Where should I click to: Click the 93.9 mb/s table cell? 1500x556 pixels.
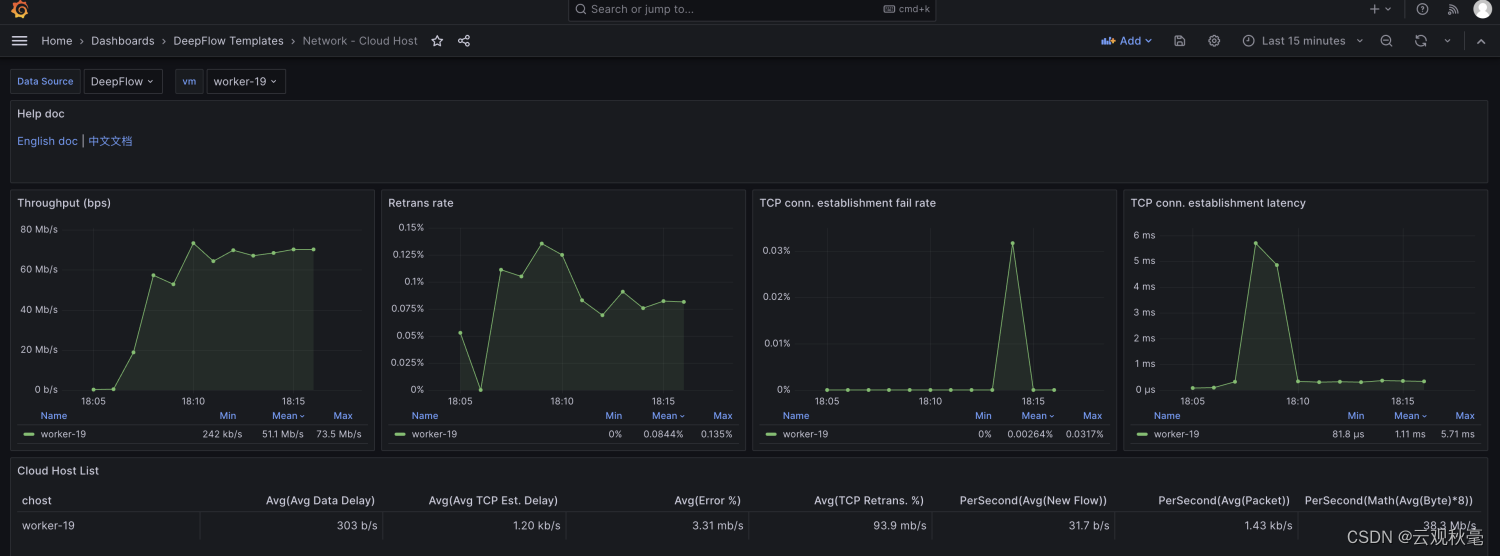click(899, 526)
